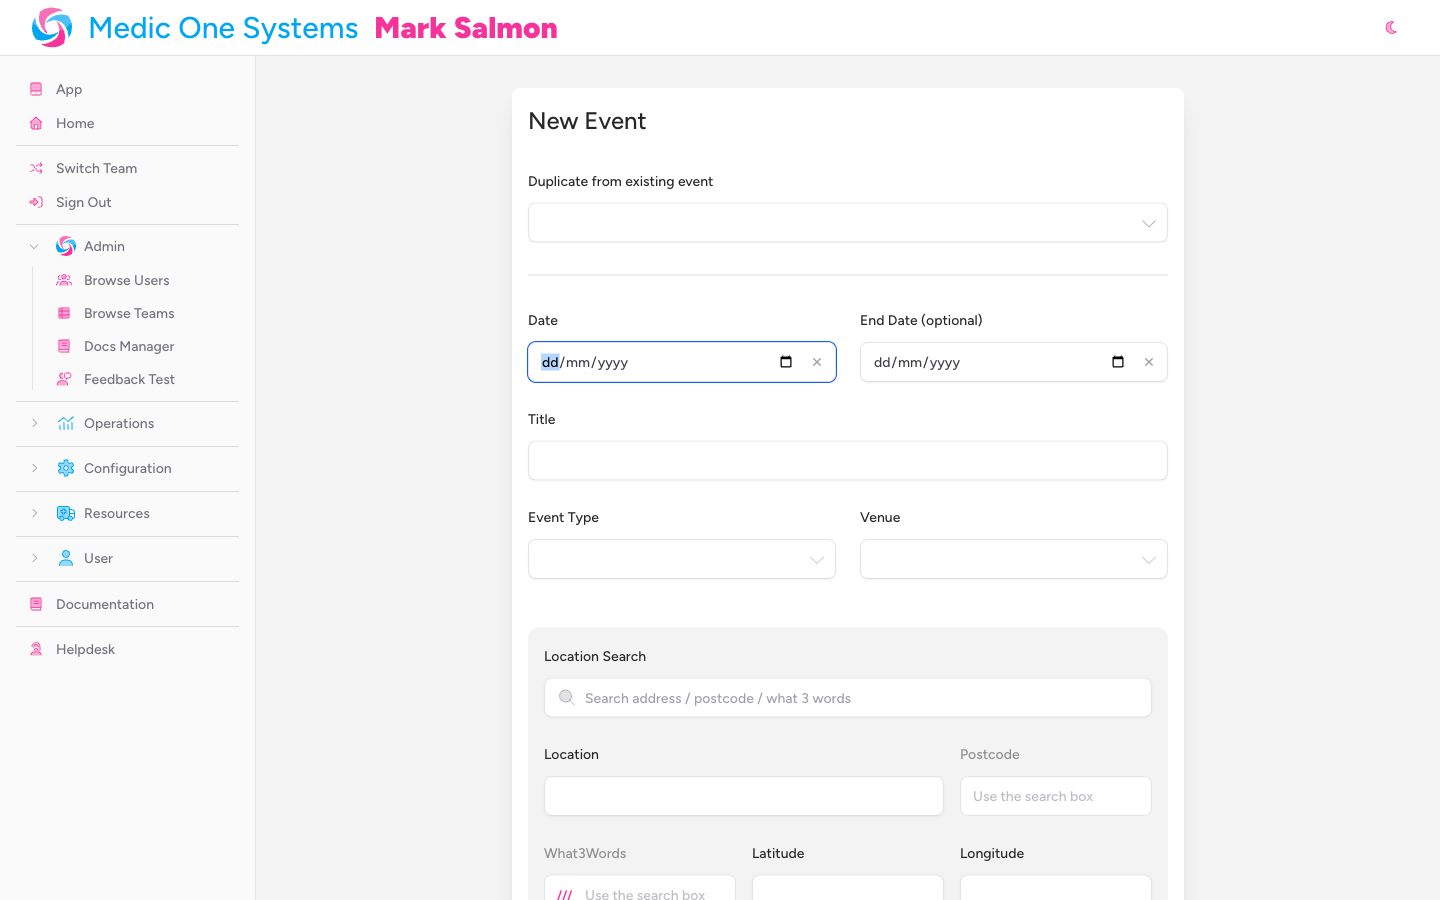Image resolution: width=1440 pixels, height=900 pixels.
Task: Click the Docs Manager icon
Action: pos(64,346)
